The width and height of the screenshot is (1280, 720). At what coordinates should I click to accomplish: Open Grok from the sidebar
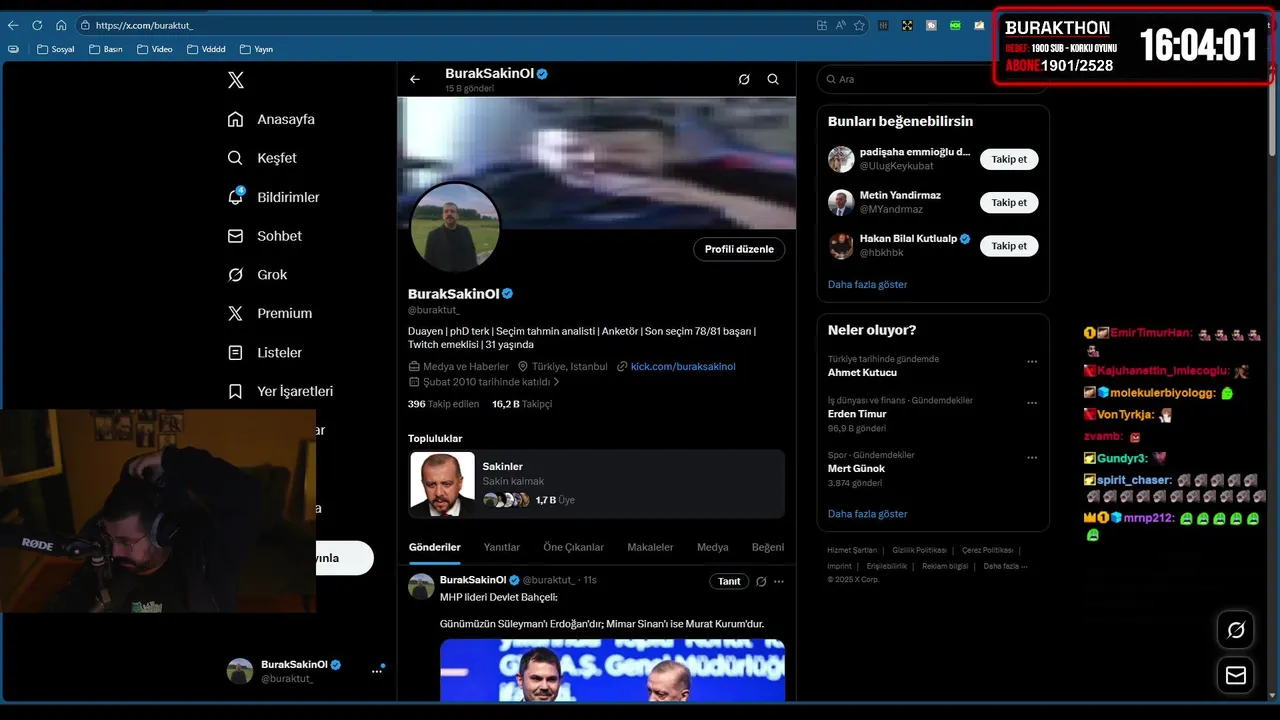pos(257,274)
